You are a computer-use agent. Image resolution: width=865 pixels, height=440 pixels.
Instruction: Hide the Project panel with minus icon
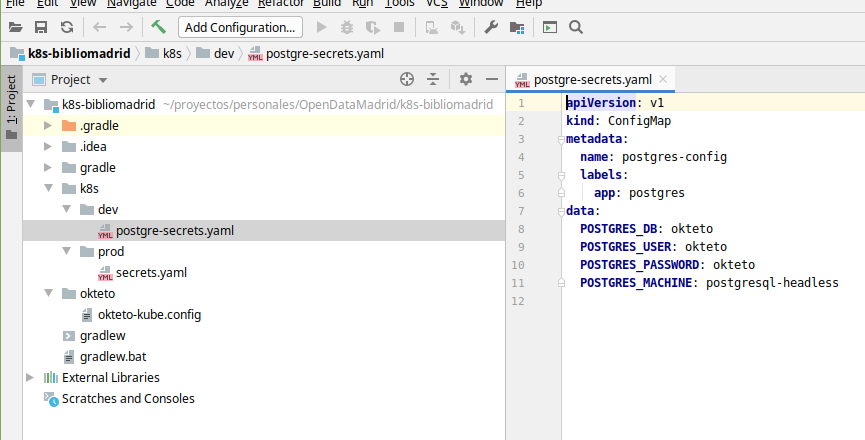pos(491,79)
